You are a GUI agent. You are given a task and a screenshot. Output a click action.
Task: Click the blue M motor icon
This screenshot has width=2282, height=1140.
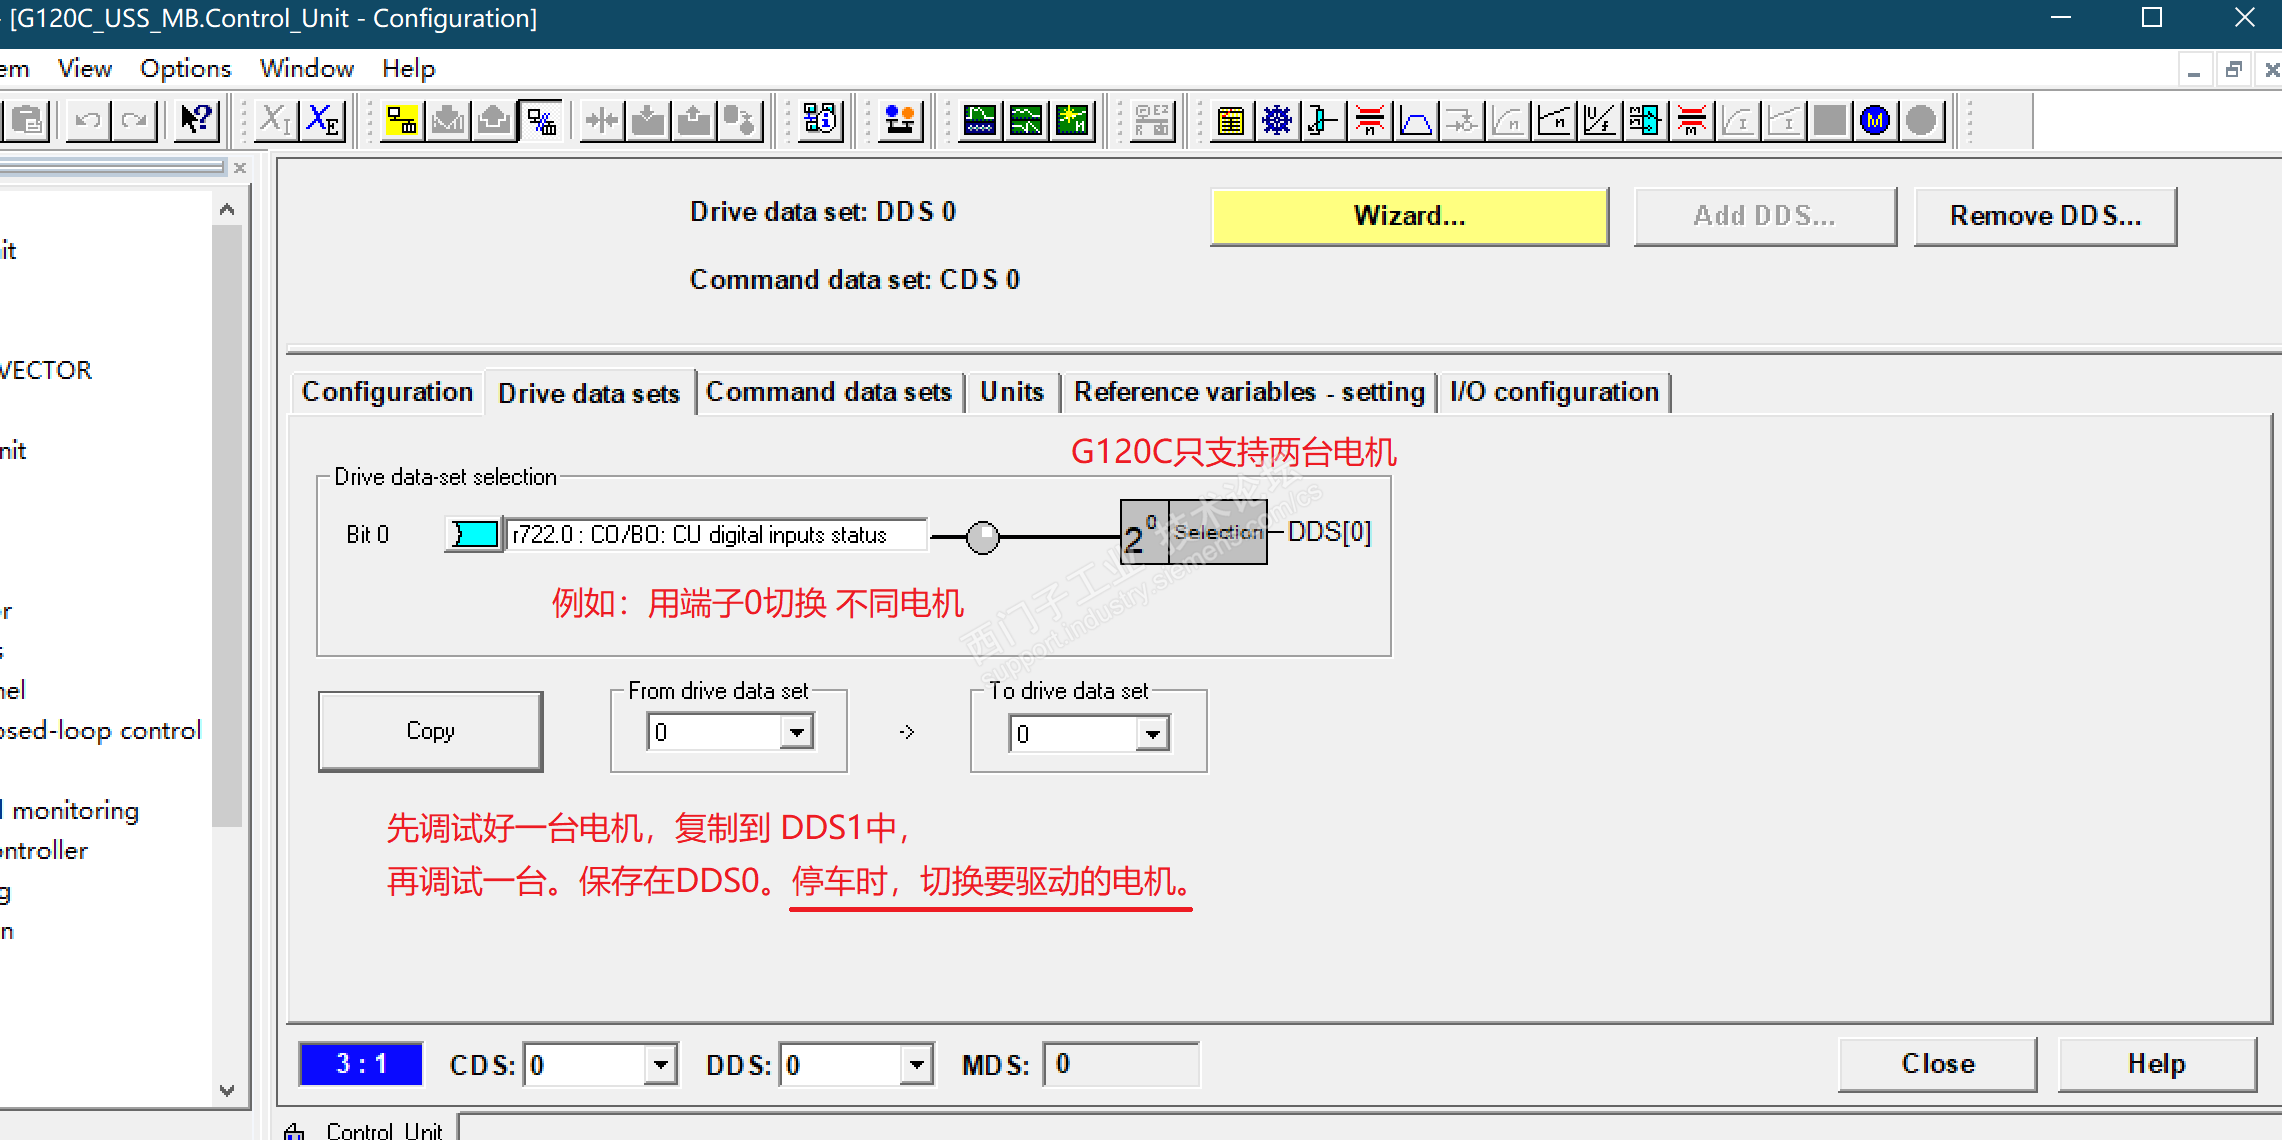click(1875, 121)
